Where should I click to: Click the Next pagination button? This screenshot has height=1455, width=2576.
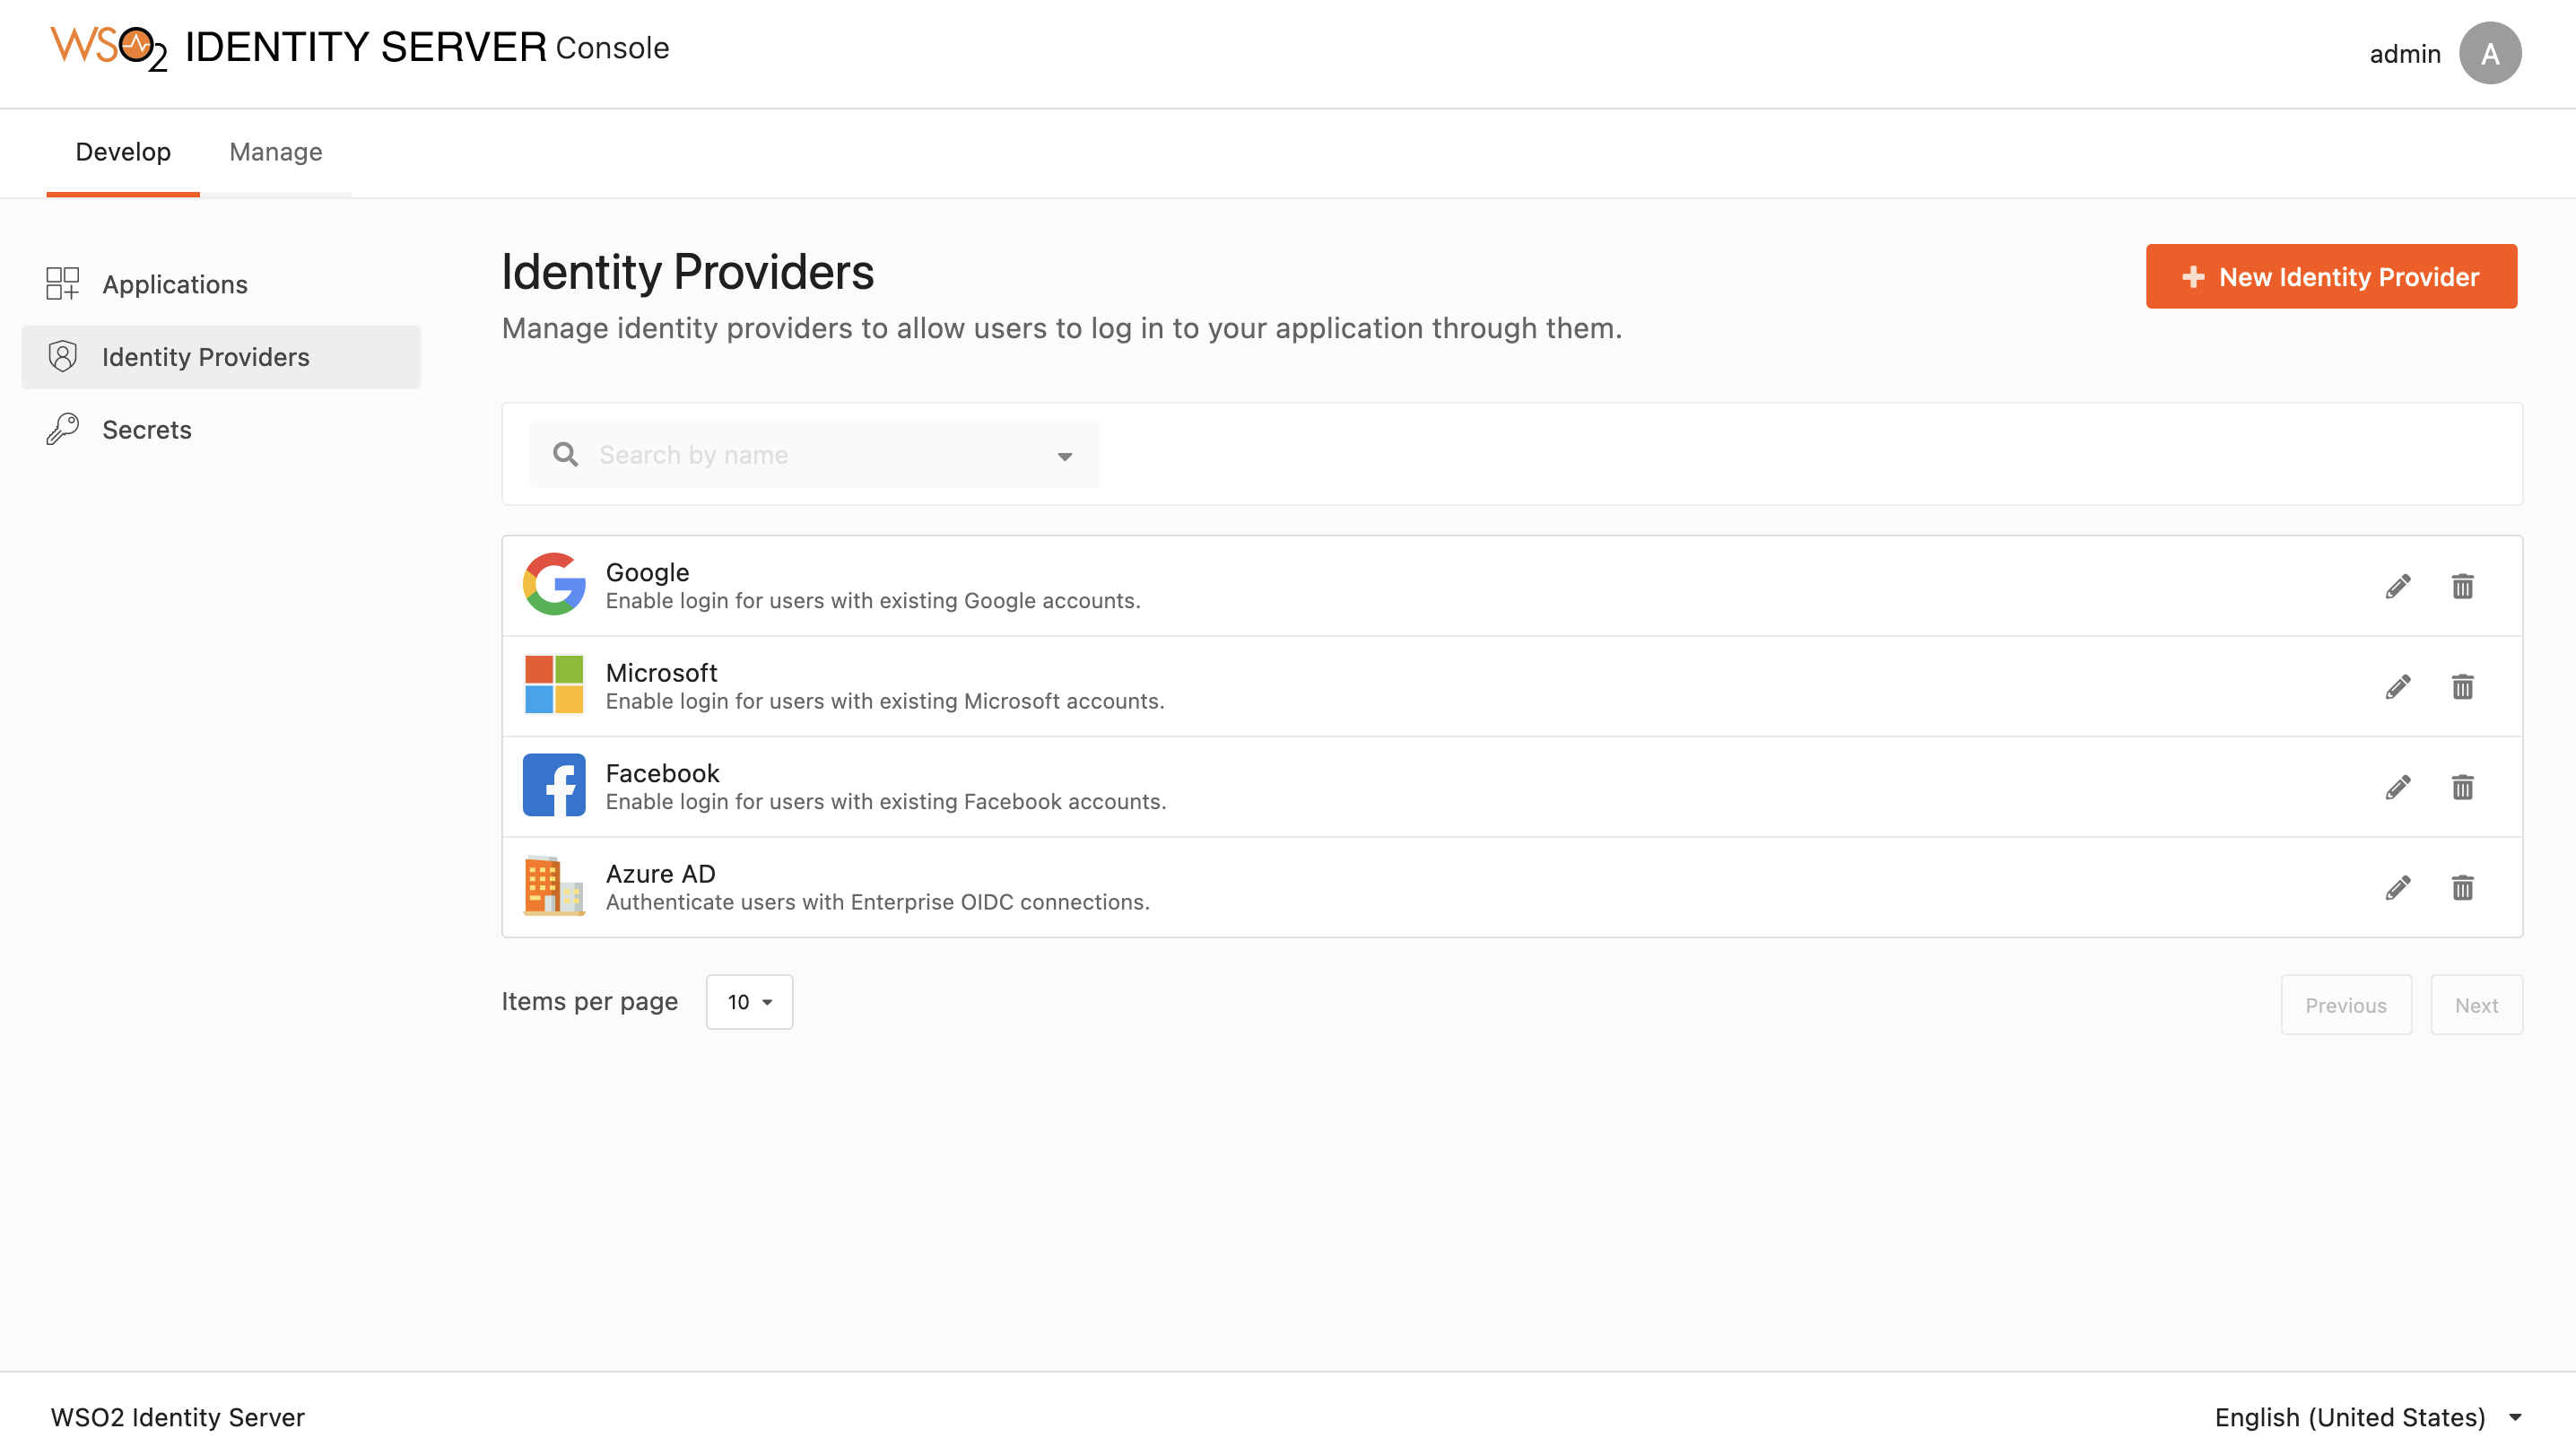2476,1004
